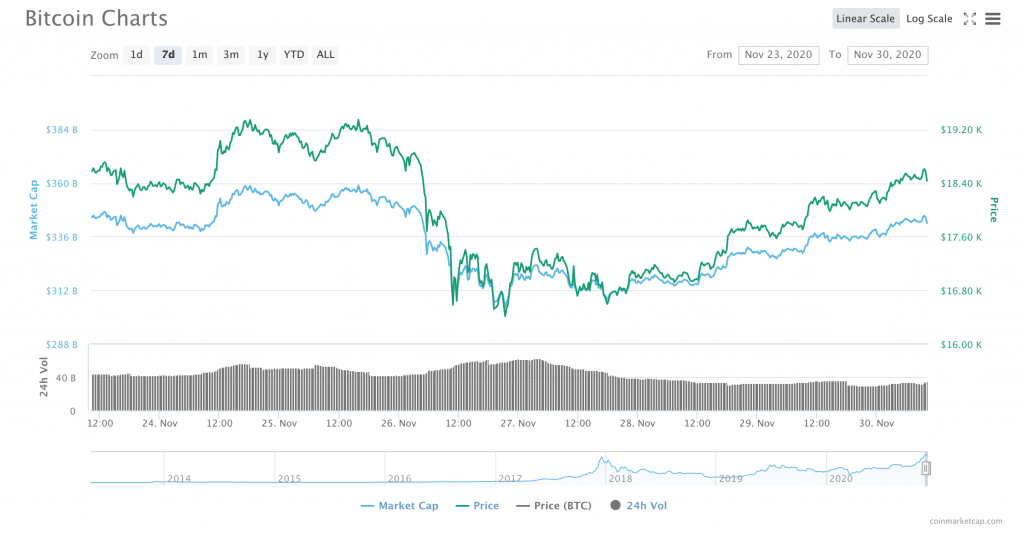Open the chart hamburger menu
The width and height of the screenshot is (1024, 540).
992,19
